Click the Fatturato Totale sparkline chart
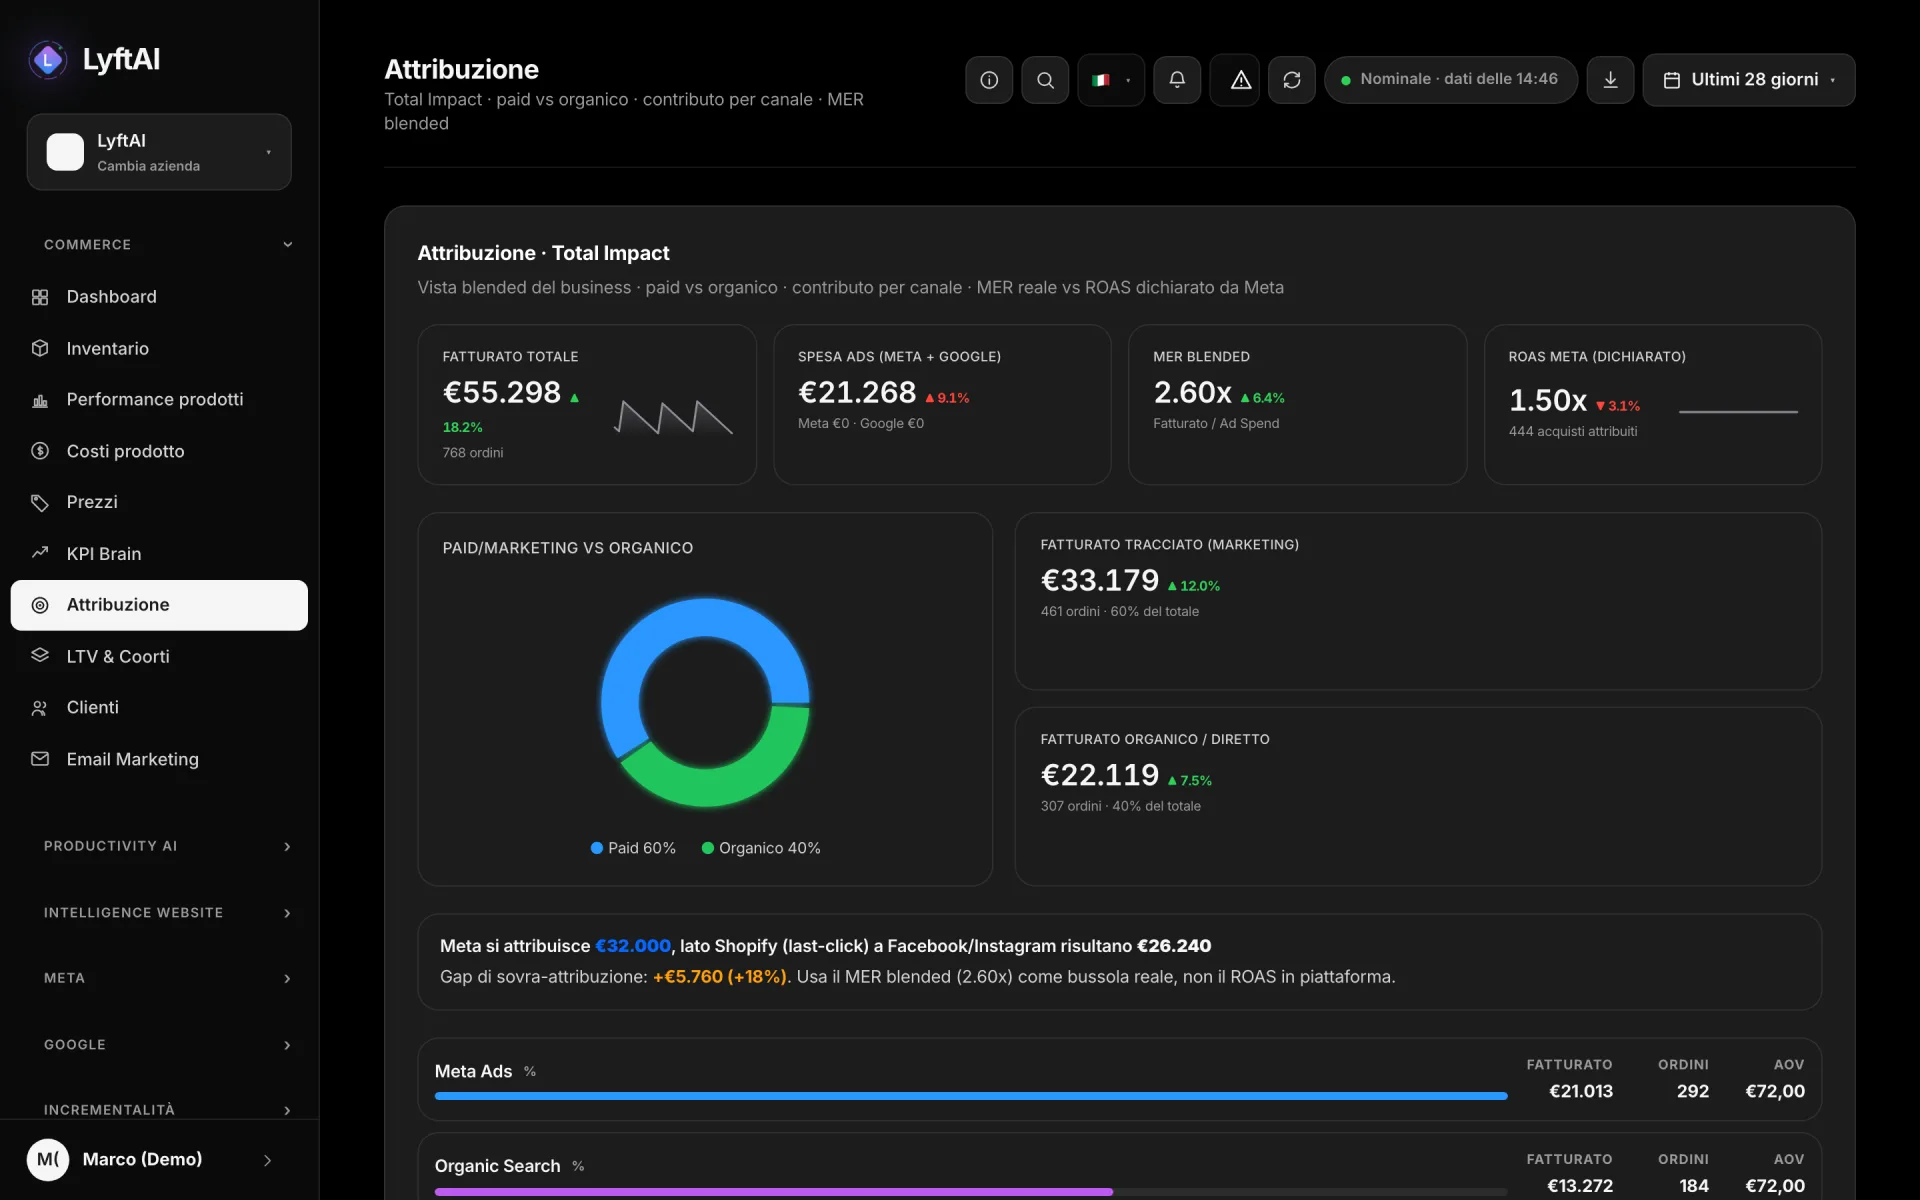This screenshot has width=1920, height=1200. point(673,417)
